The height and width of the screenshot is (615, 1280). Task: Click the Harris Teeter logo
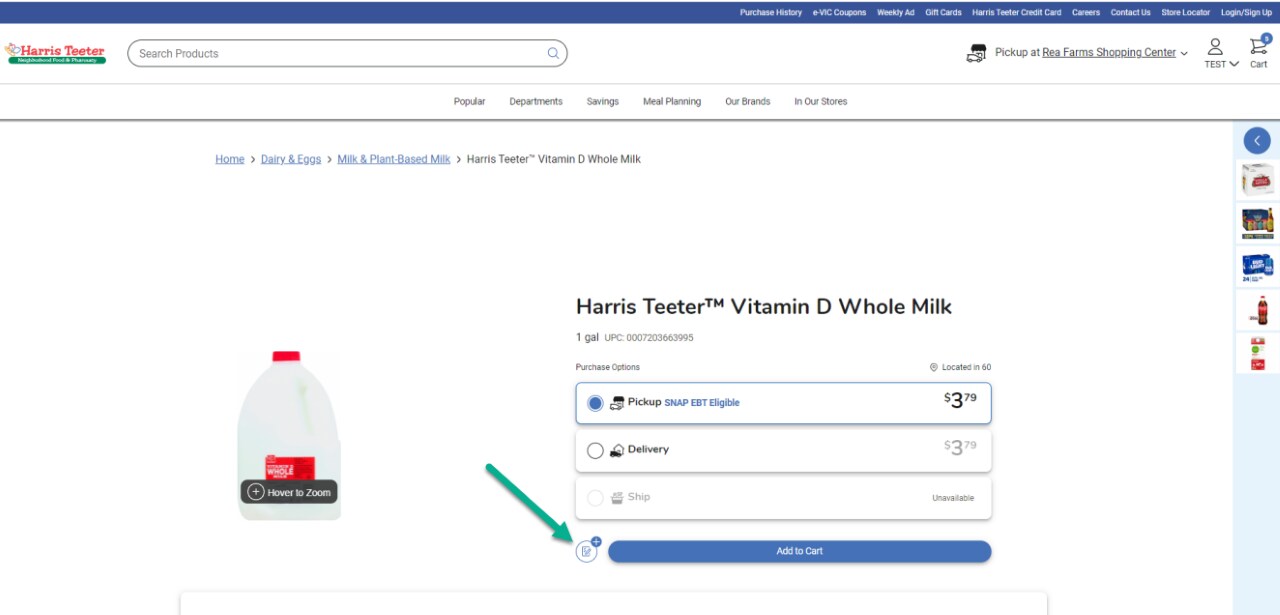tap(55, 53)
